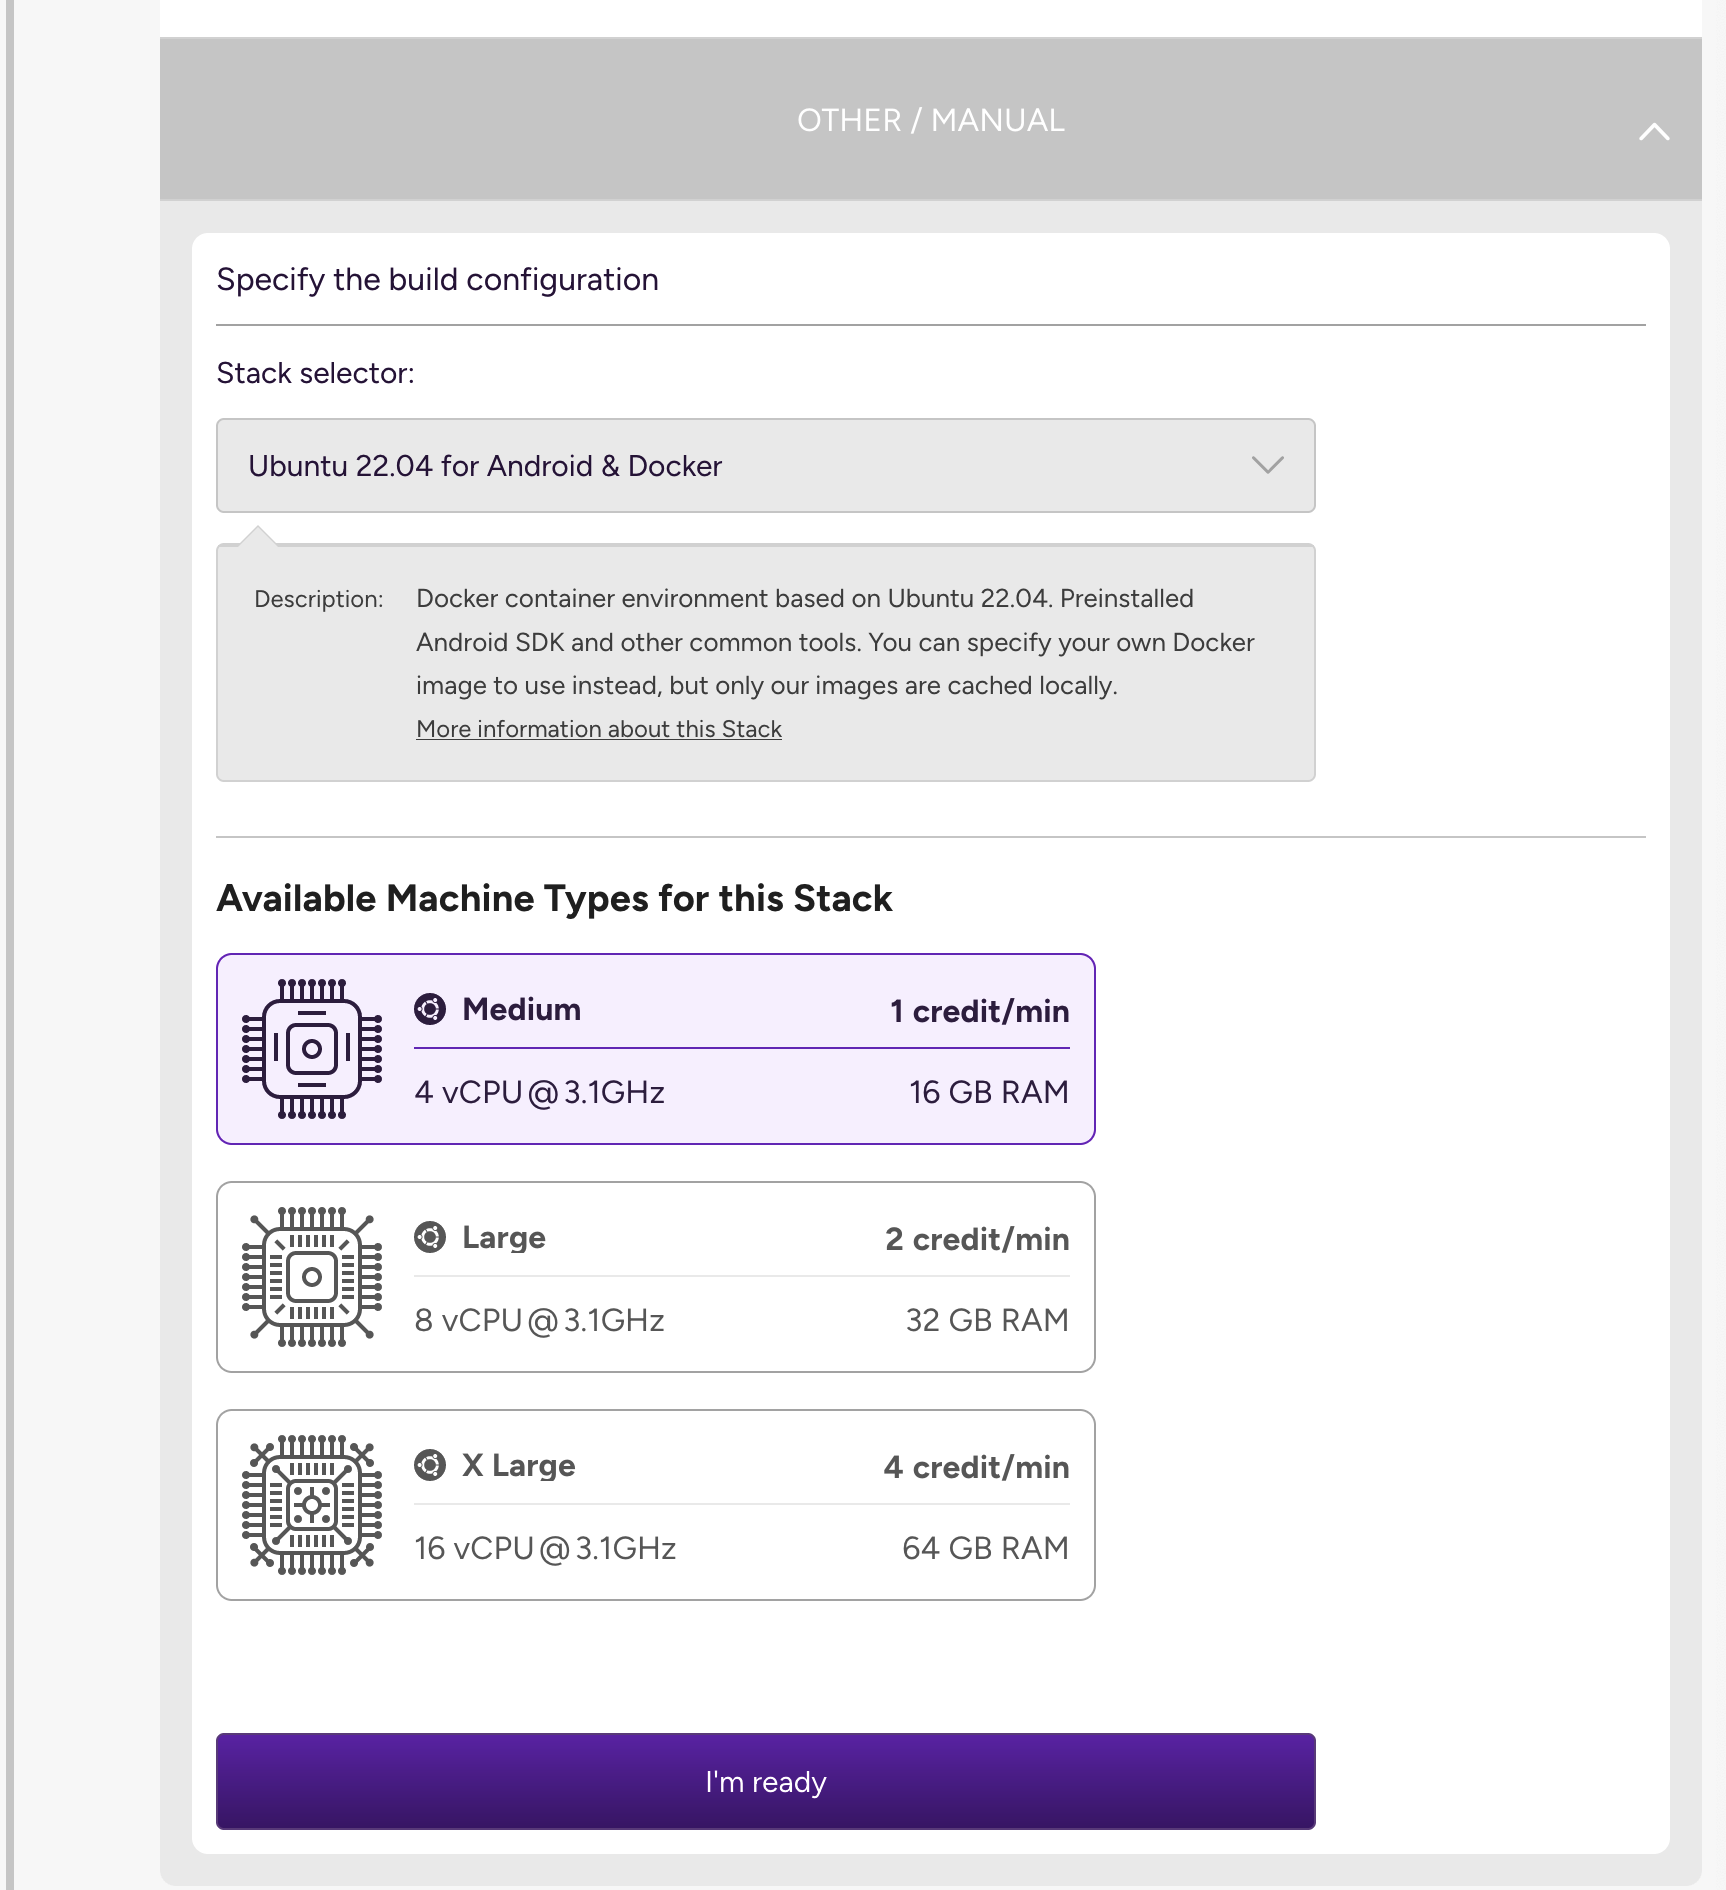The image size is (1726, 1890).
Task: Click the Other / Manual header title
Action: coord(930,120)
